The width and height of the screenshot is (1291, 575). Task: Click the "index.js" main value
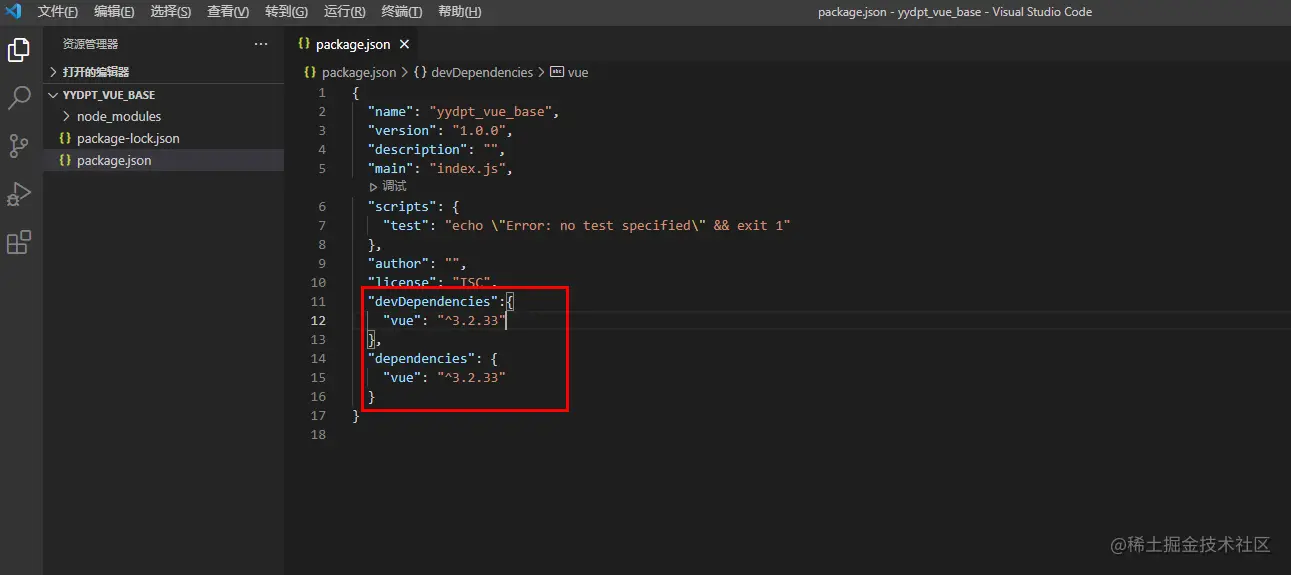click(x=468, y=168)
